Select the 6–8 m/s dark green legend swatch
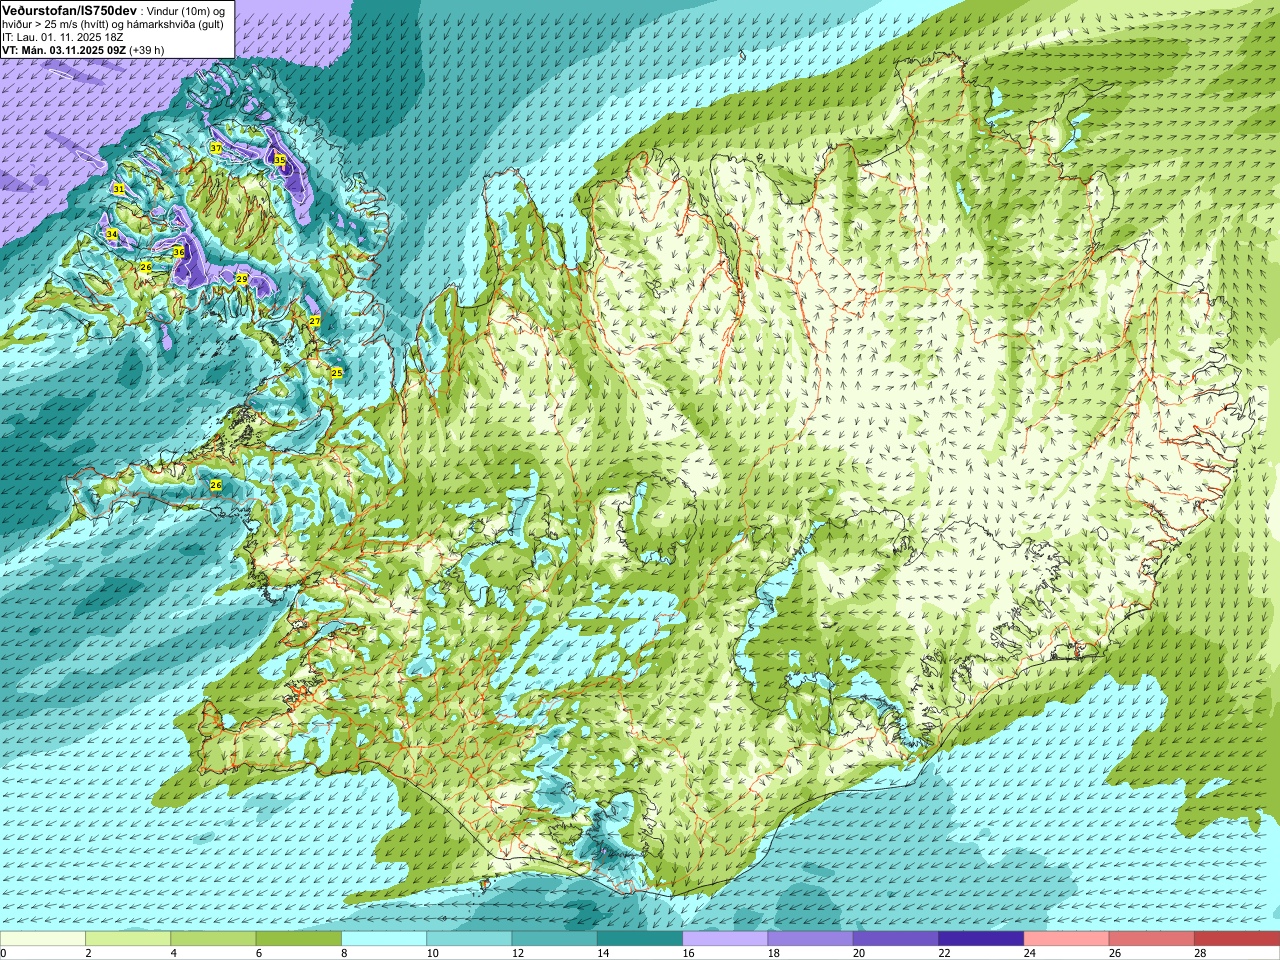Image resolution: width=1280 pixels, height=960 pixels. (299, 939)
